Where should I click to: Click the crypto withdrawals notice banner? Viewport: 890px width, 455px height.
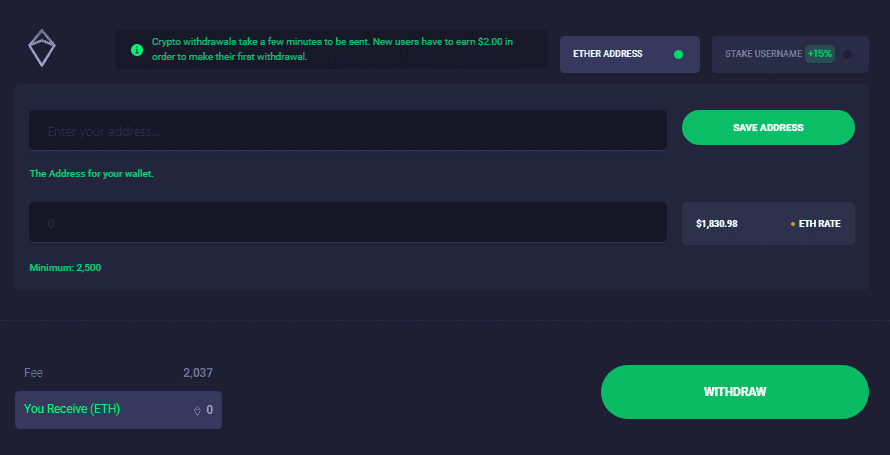[331, 50]
